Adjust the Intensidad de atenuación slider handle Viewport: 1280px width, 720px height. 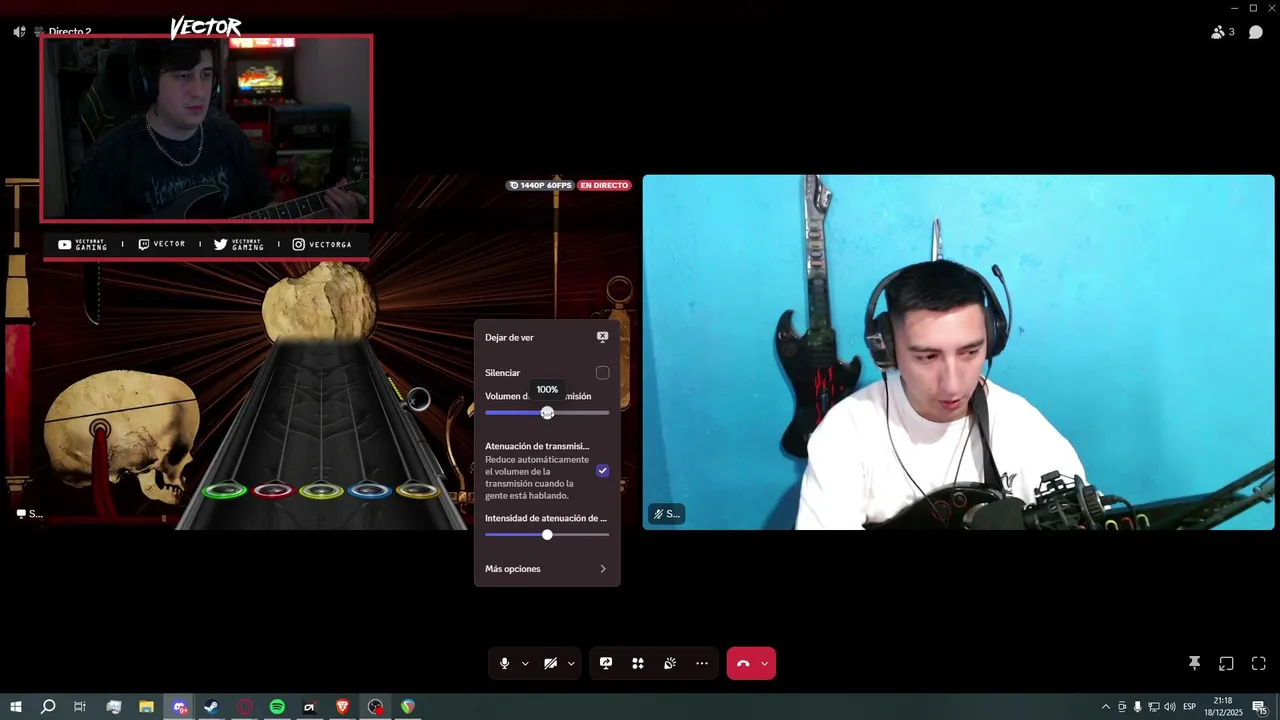(547, 535)
